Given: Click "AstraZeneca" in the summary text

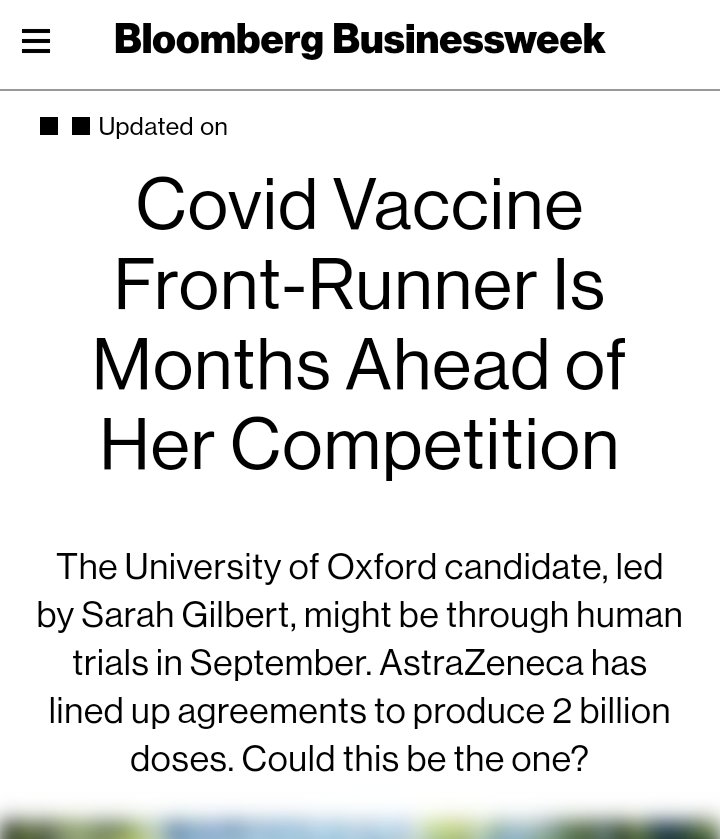Looking at the screenshot, I should [481, 662].
